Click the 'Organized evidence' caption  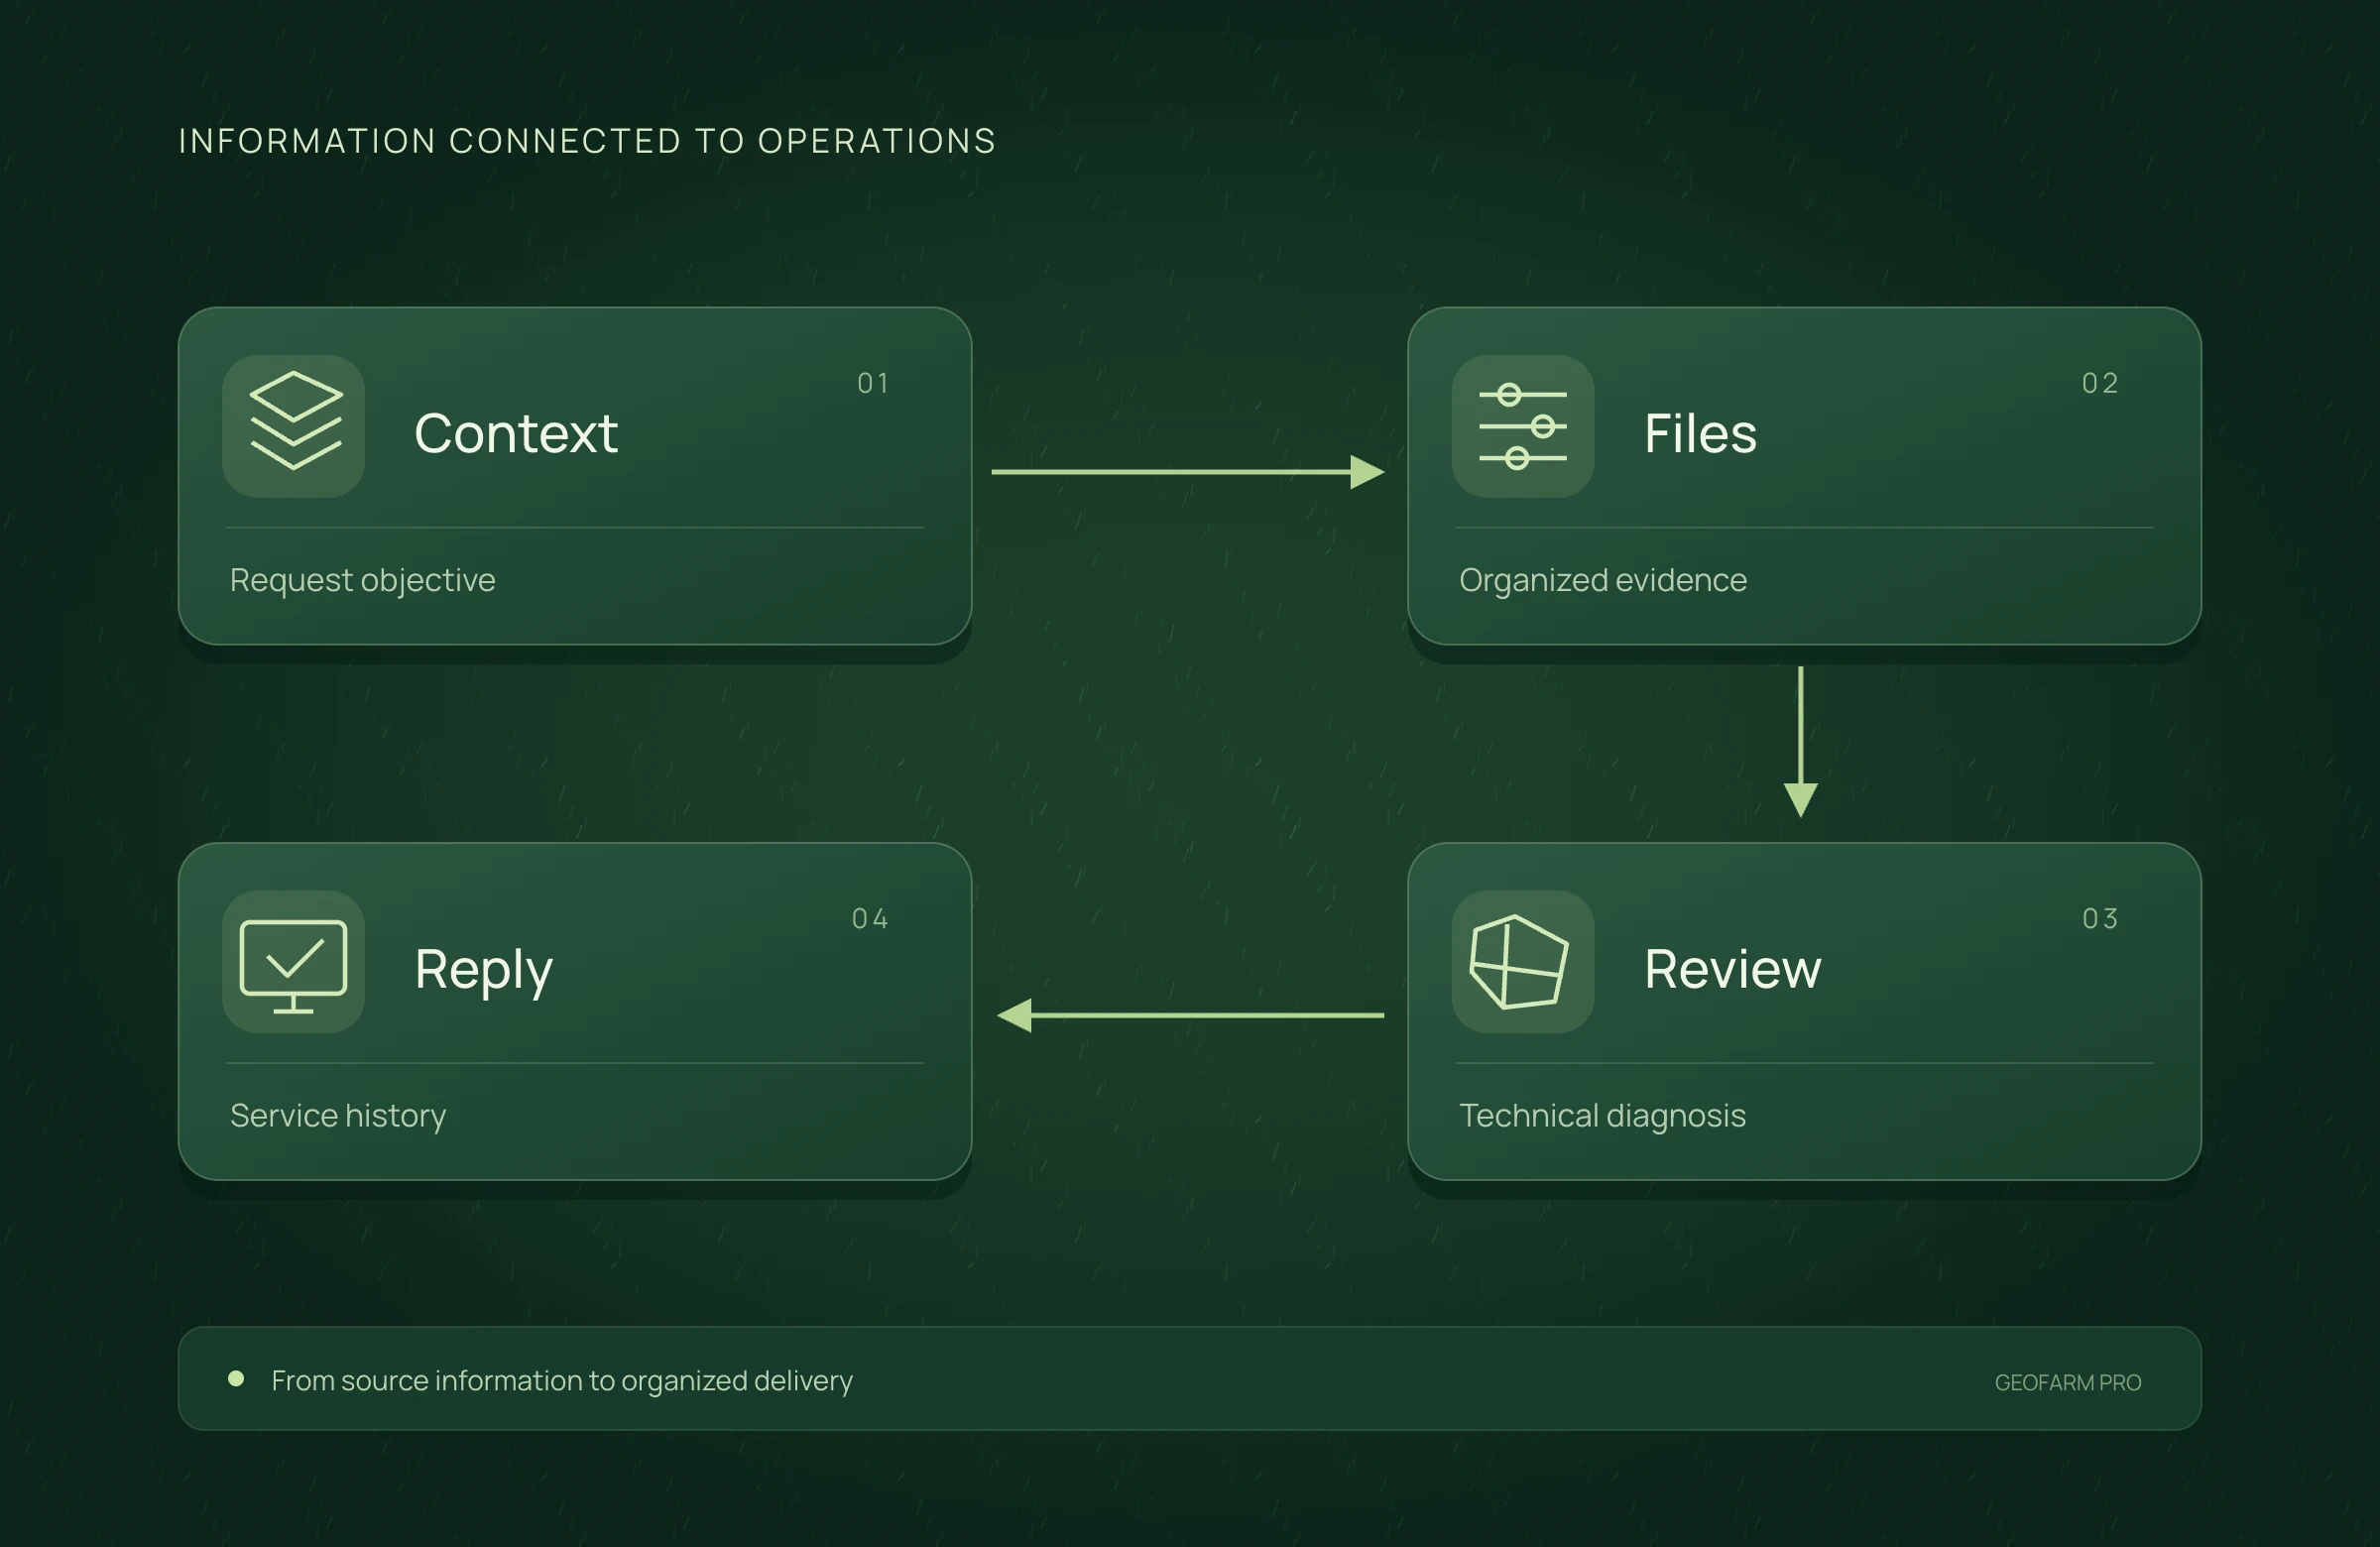(x=1603, y=580)
